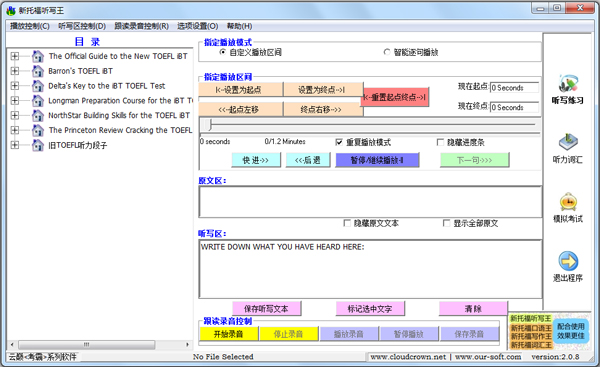Image resolution: width=600 pixels, height=367 pixels.
Task: Start recording with 开始录音 button
Action: pos(229,334)
